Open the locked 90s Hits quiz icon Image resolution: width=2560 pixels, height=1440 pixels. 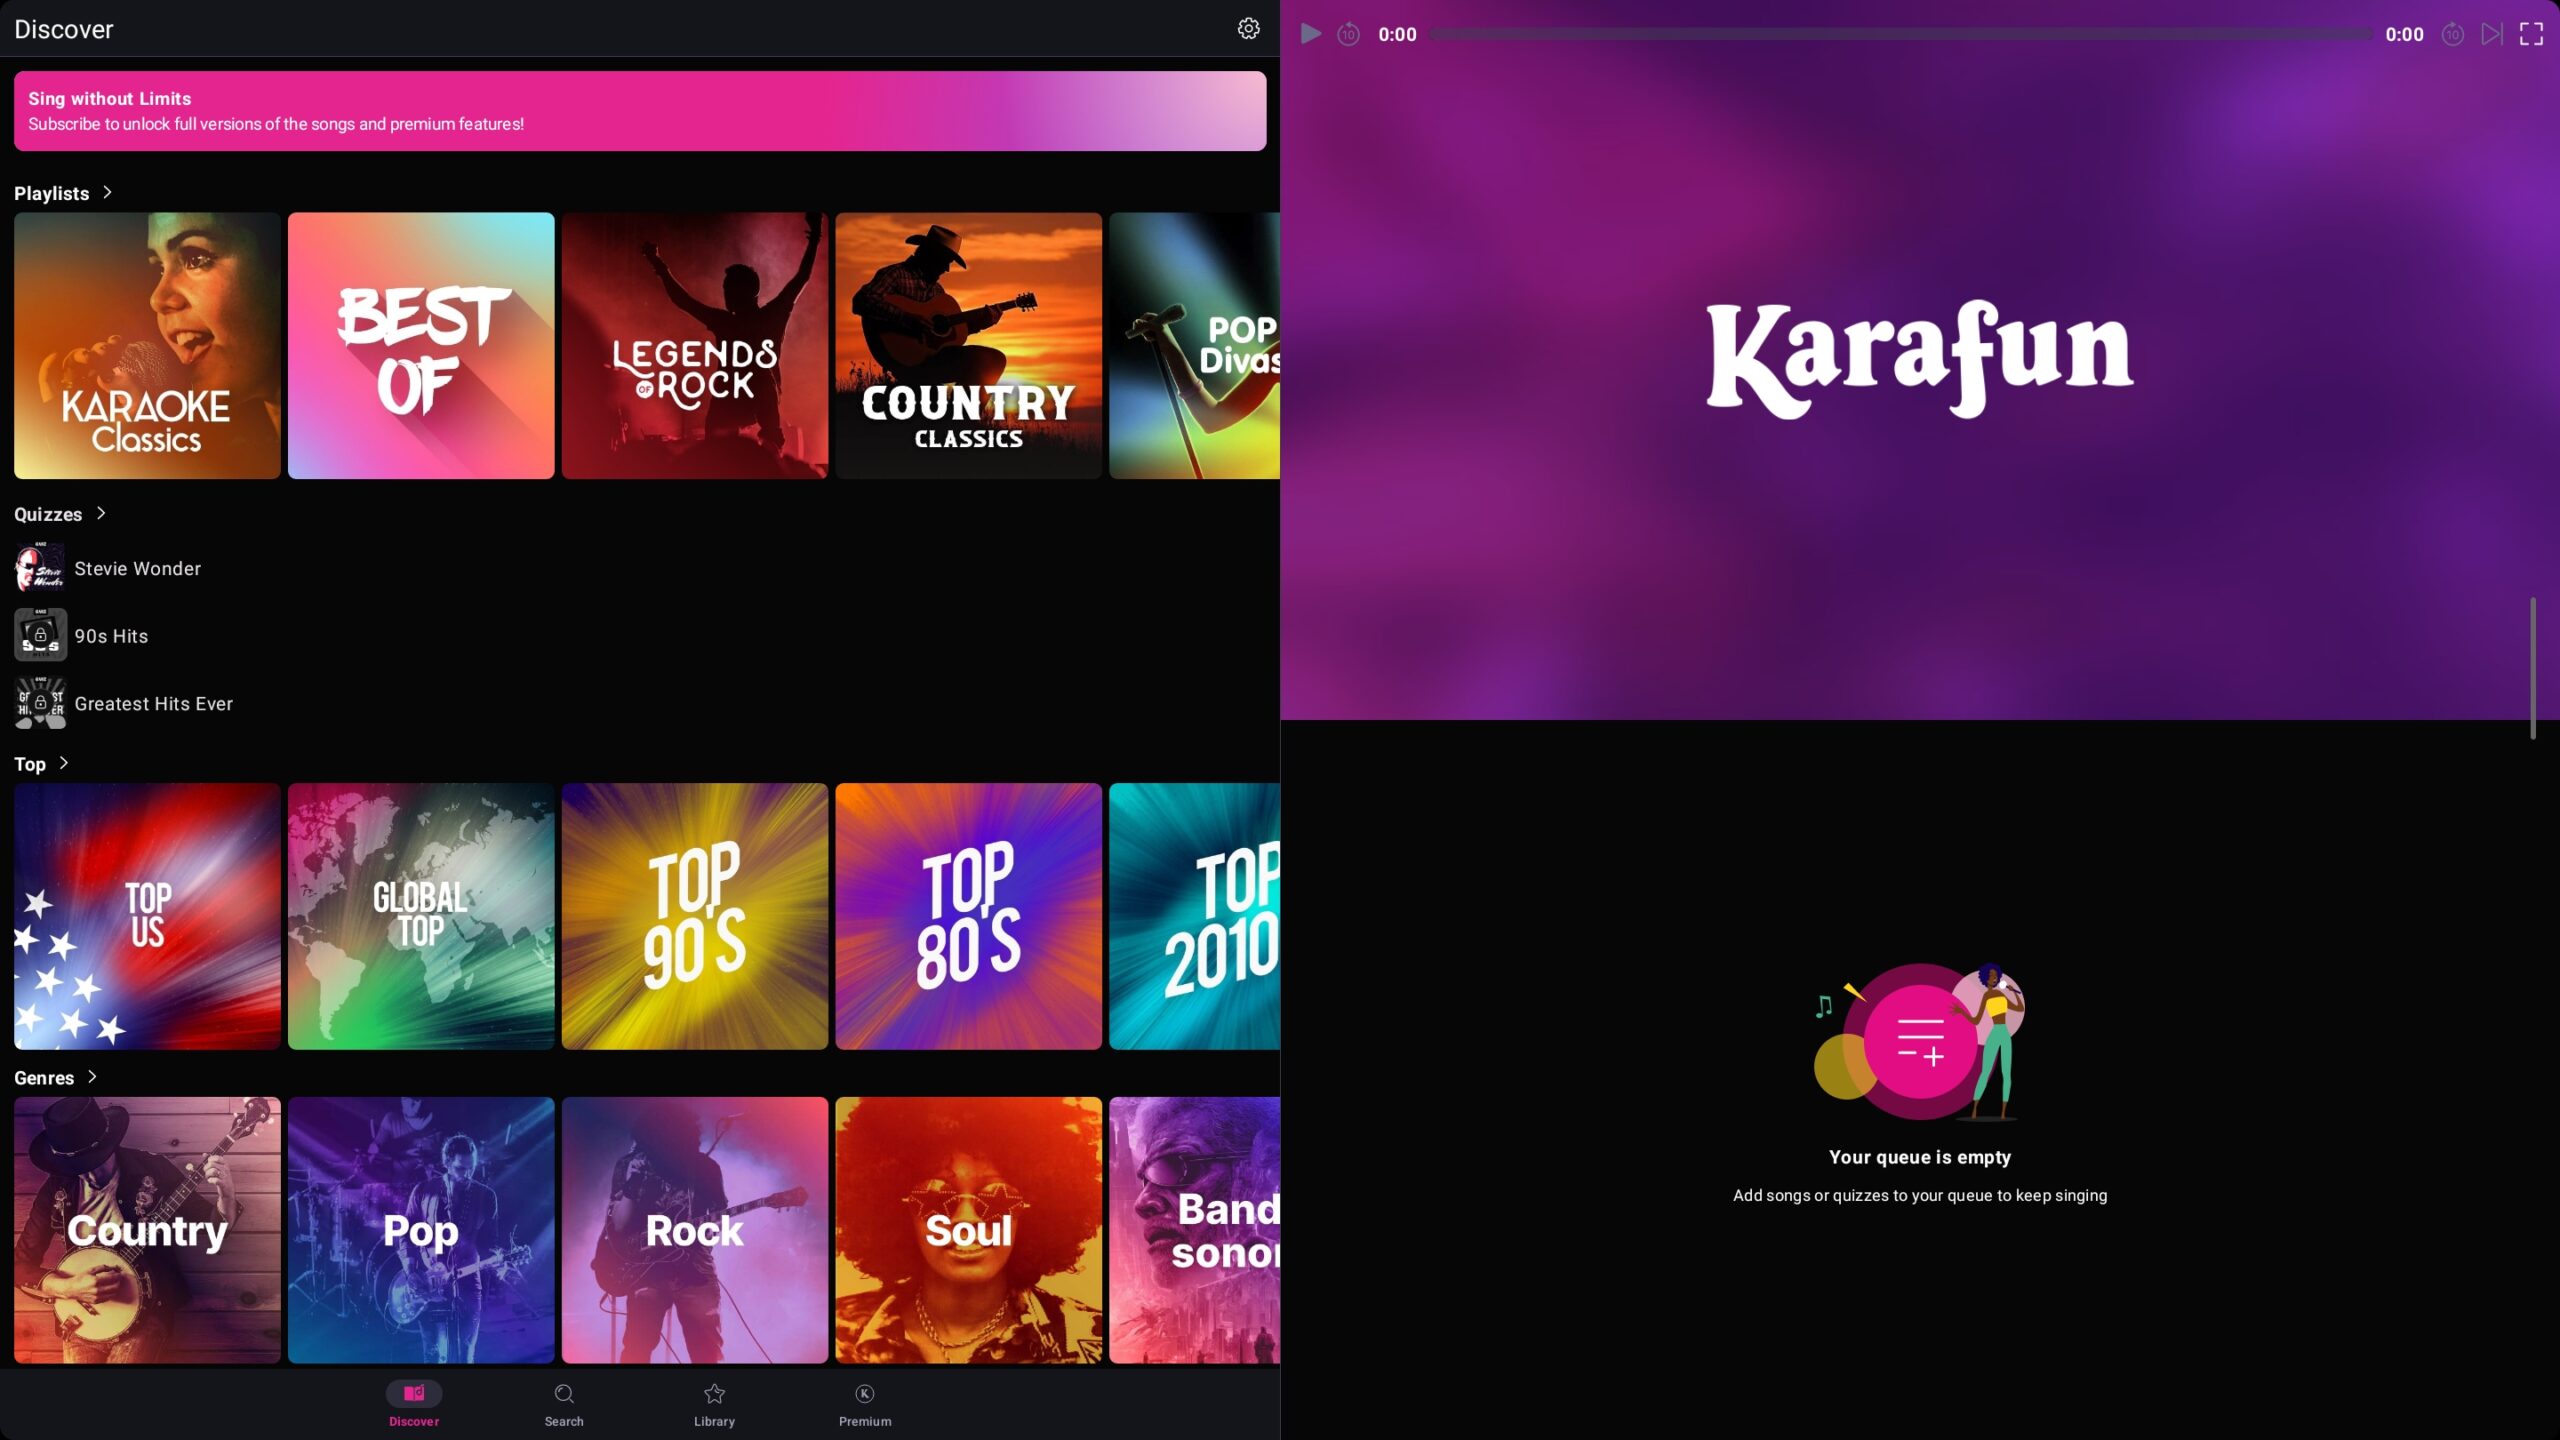click(40, 635)
